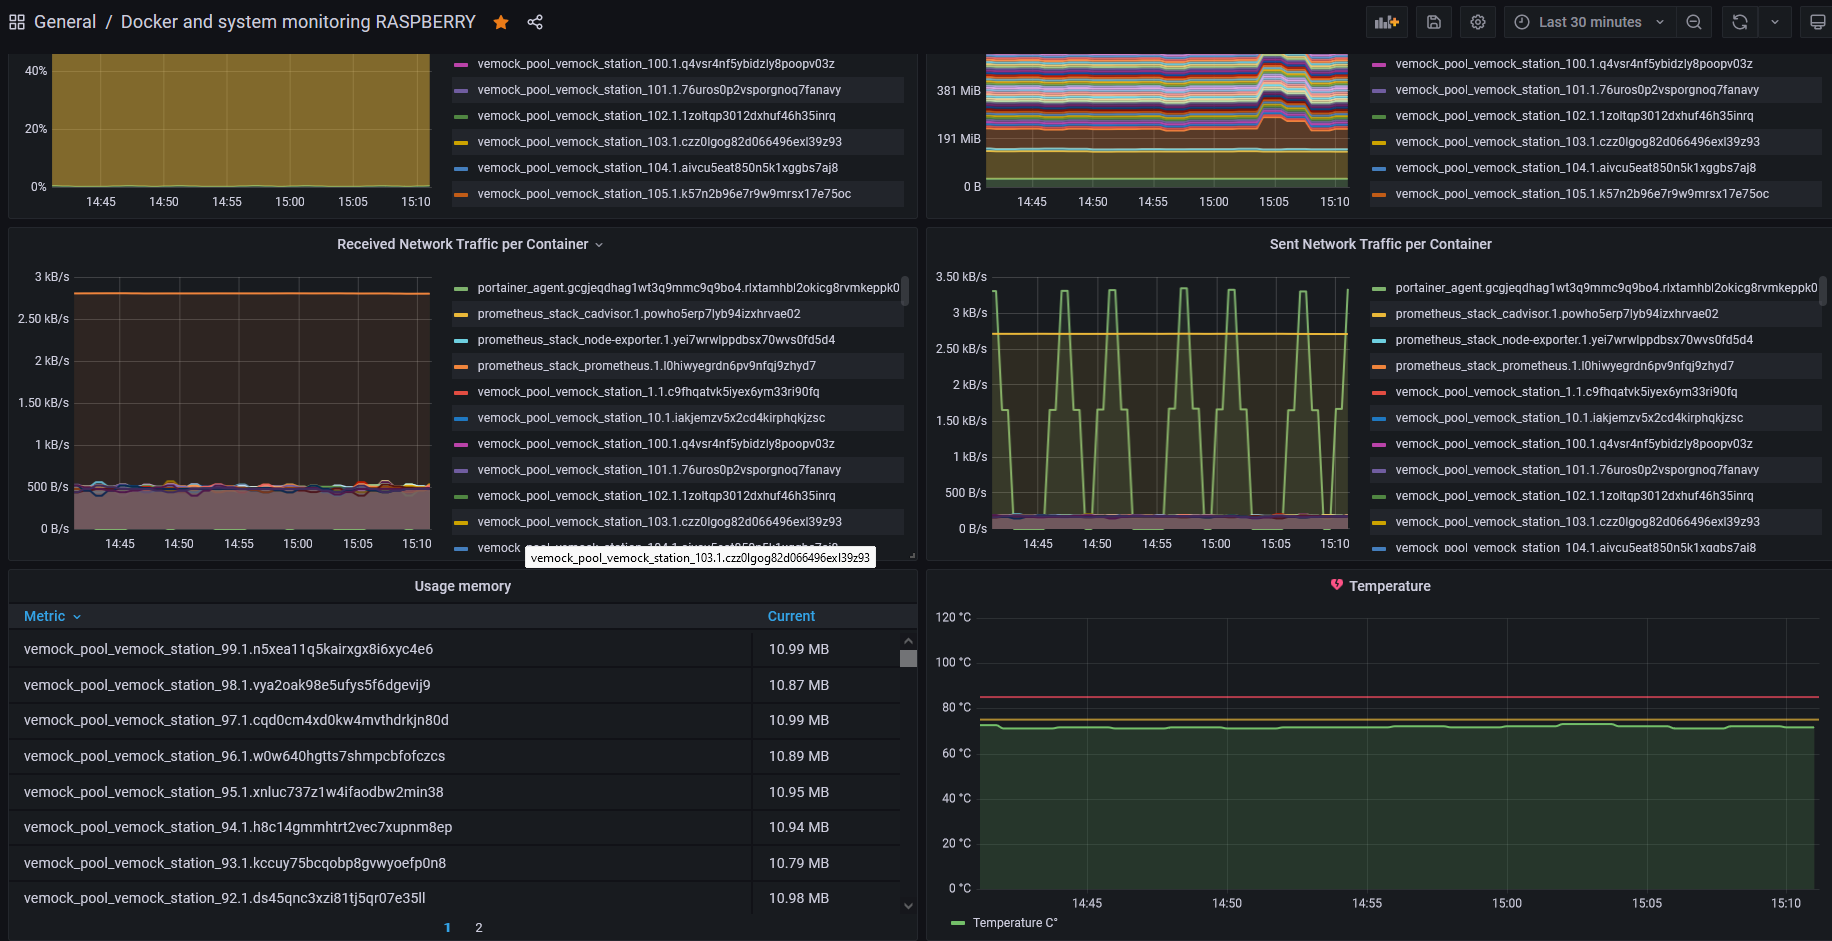Go to General folder breadcrumb
Screen dimensions: 1832x941
[65, 22]
